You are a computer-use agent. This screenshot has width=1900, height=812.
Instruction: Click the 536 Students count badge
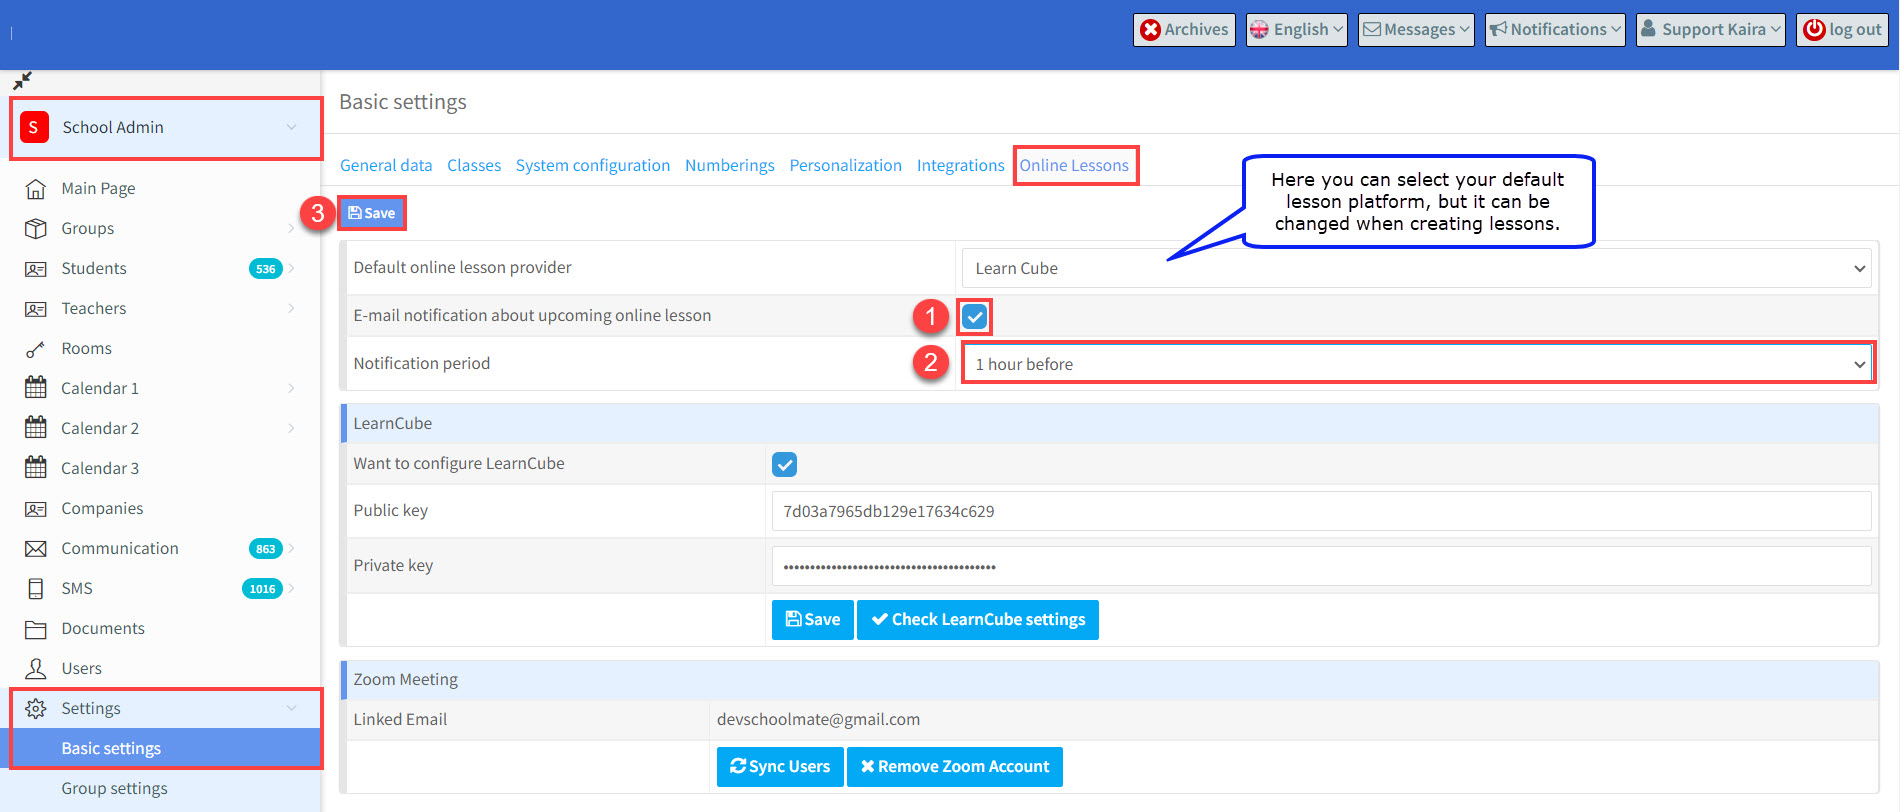pos(265,268)
